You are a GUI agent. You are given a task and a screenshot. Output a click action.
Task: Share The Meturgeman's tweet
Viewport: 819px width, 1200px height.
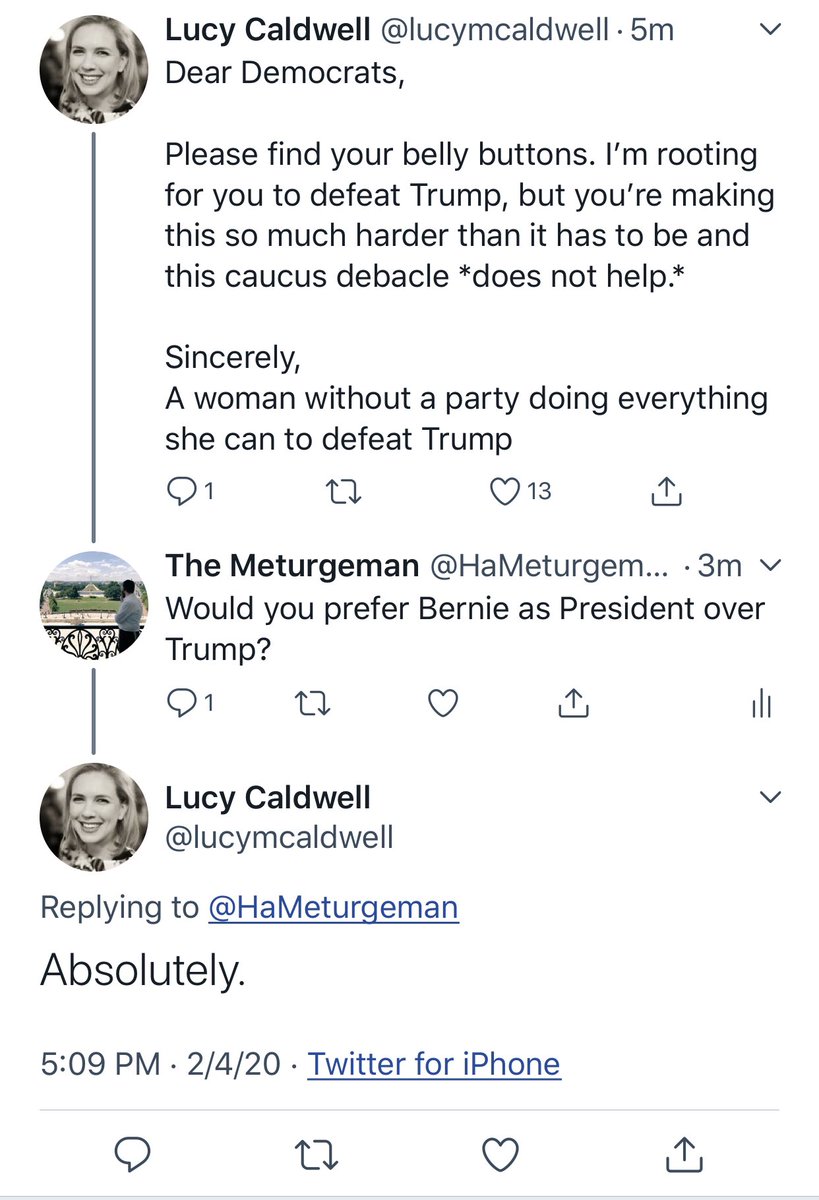pos(572,705)
